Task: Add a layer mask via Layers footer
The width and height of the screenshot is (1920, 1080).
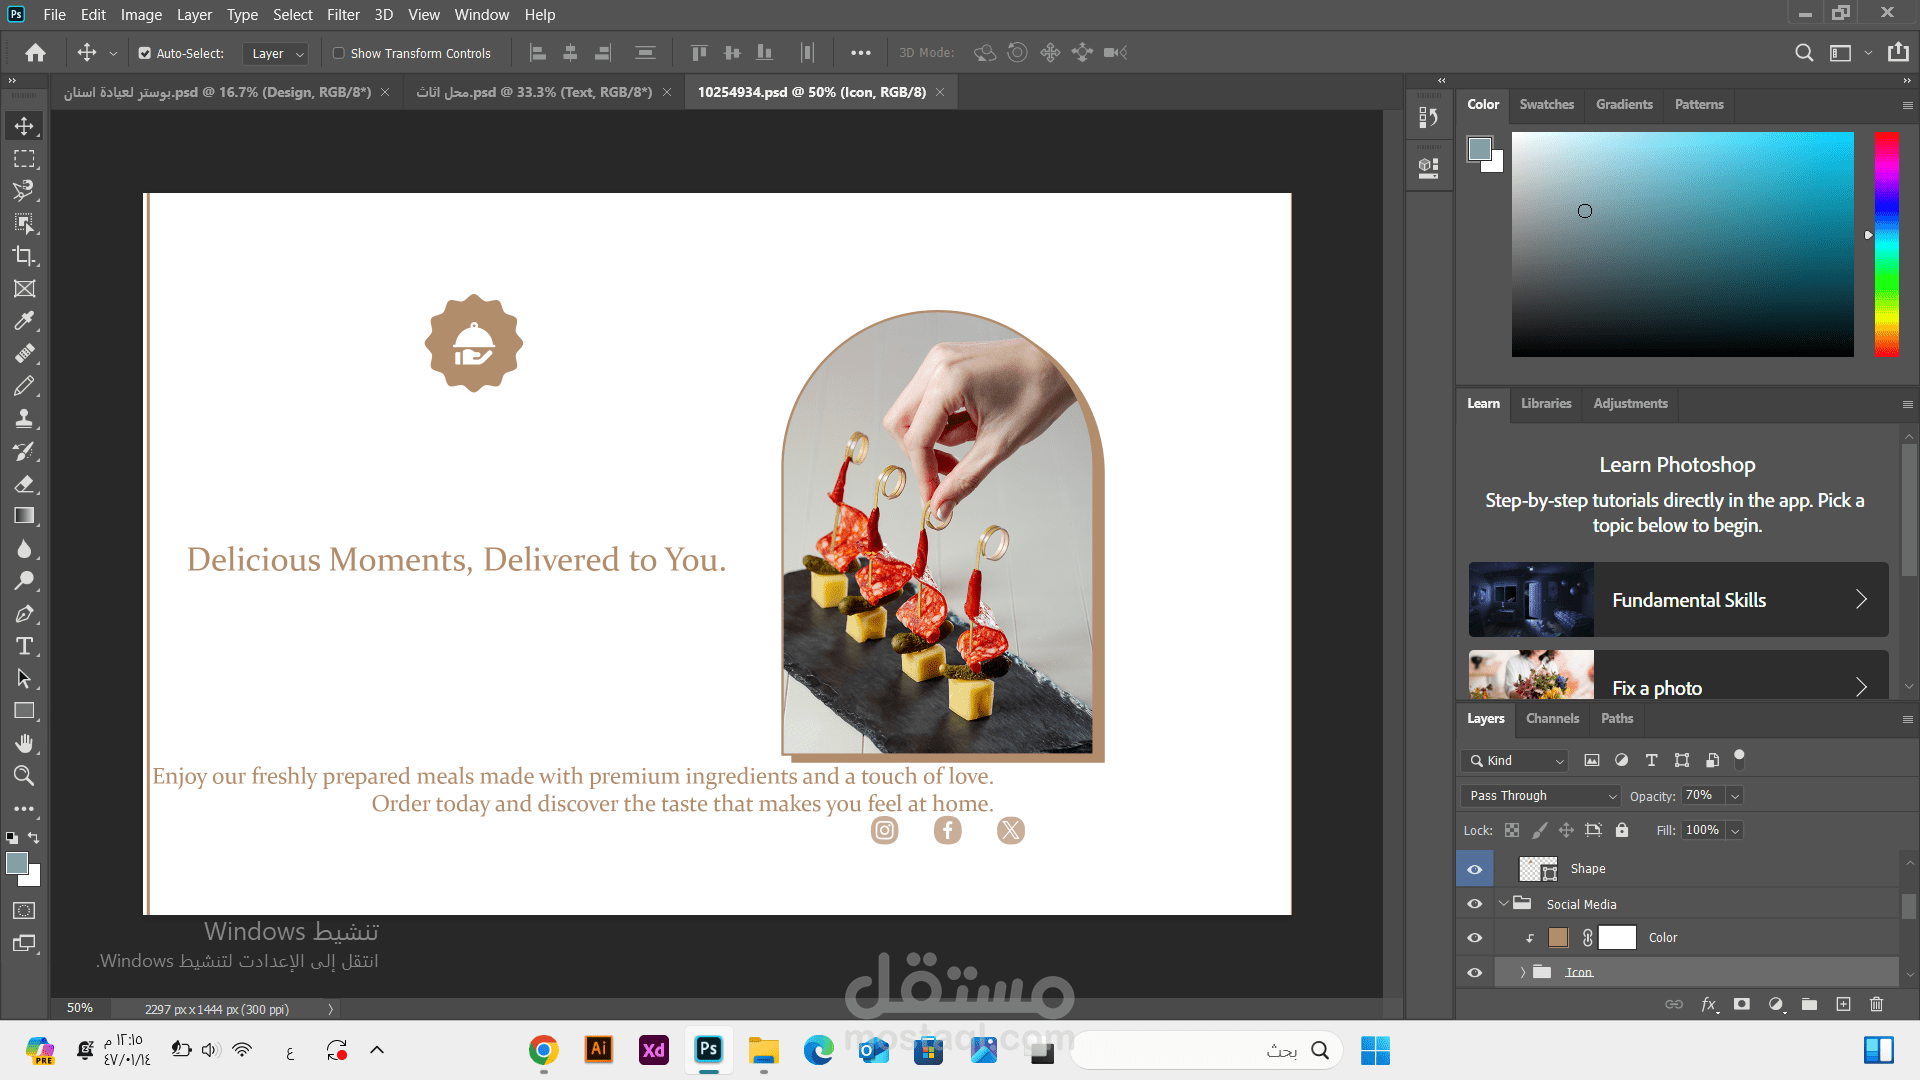Action: point(1742,1004)
